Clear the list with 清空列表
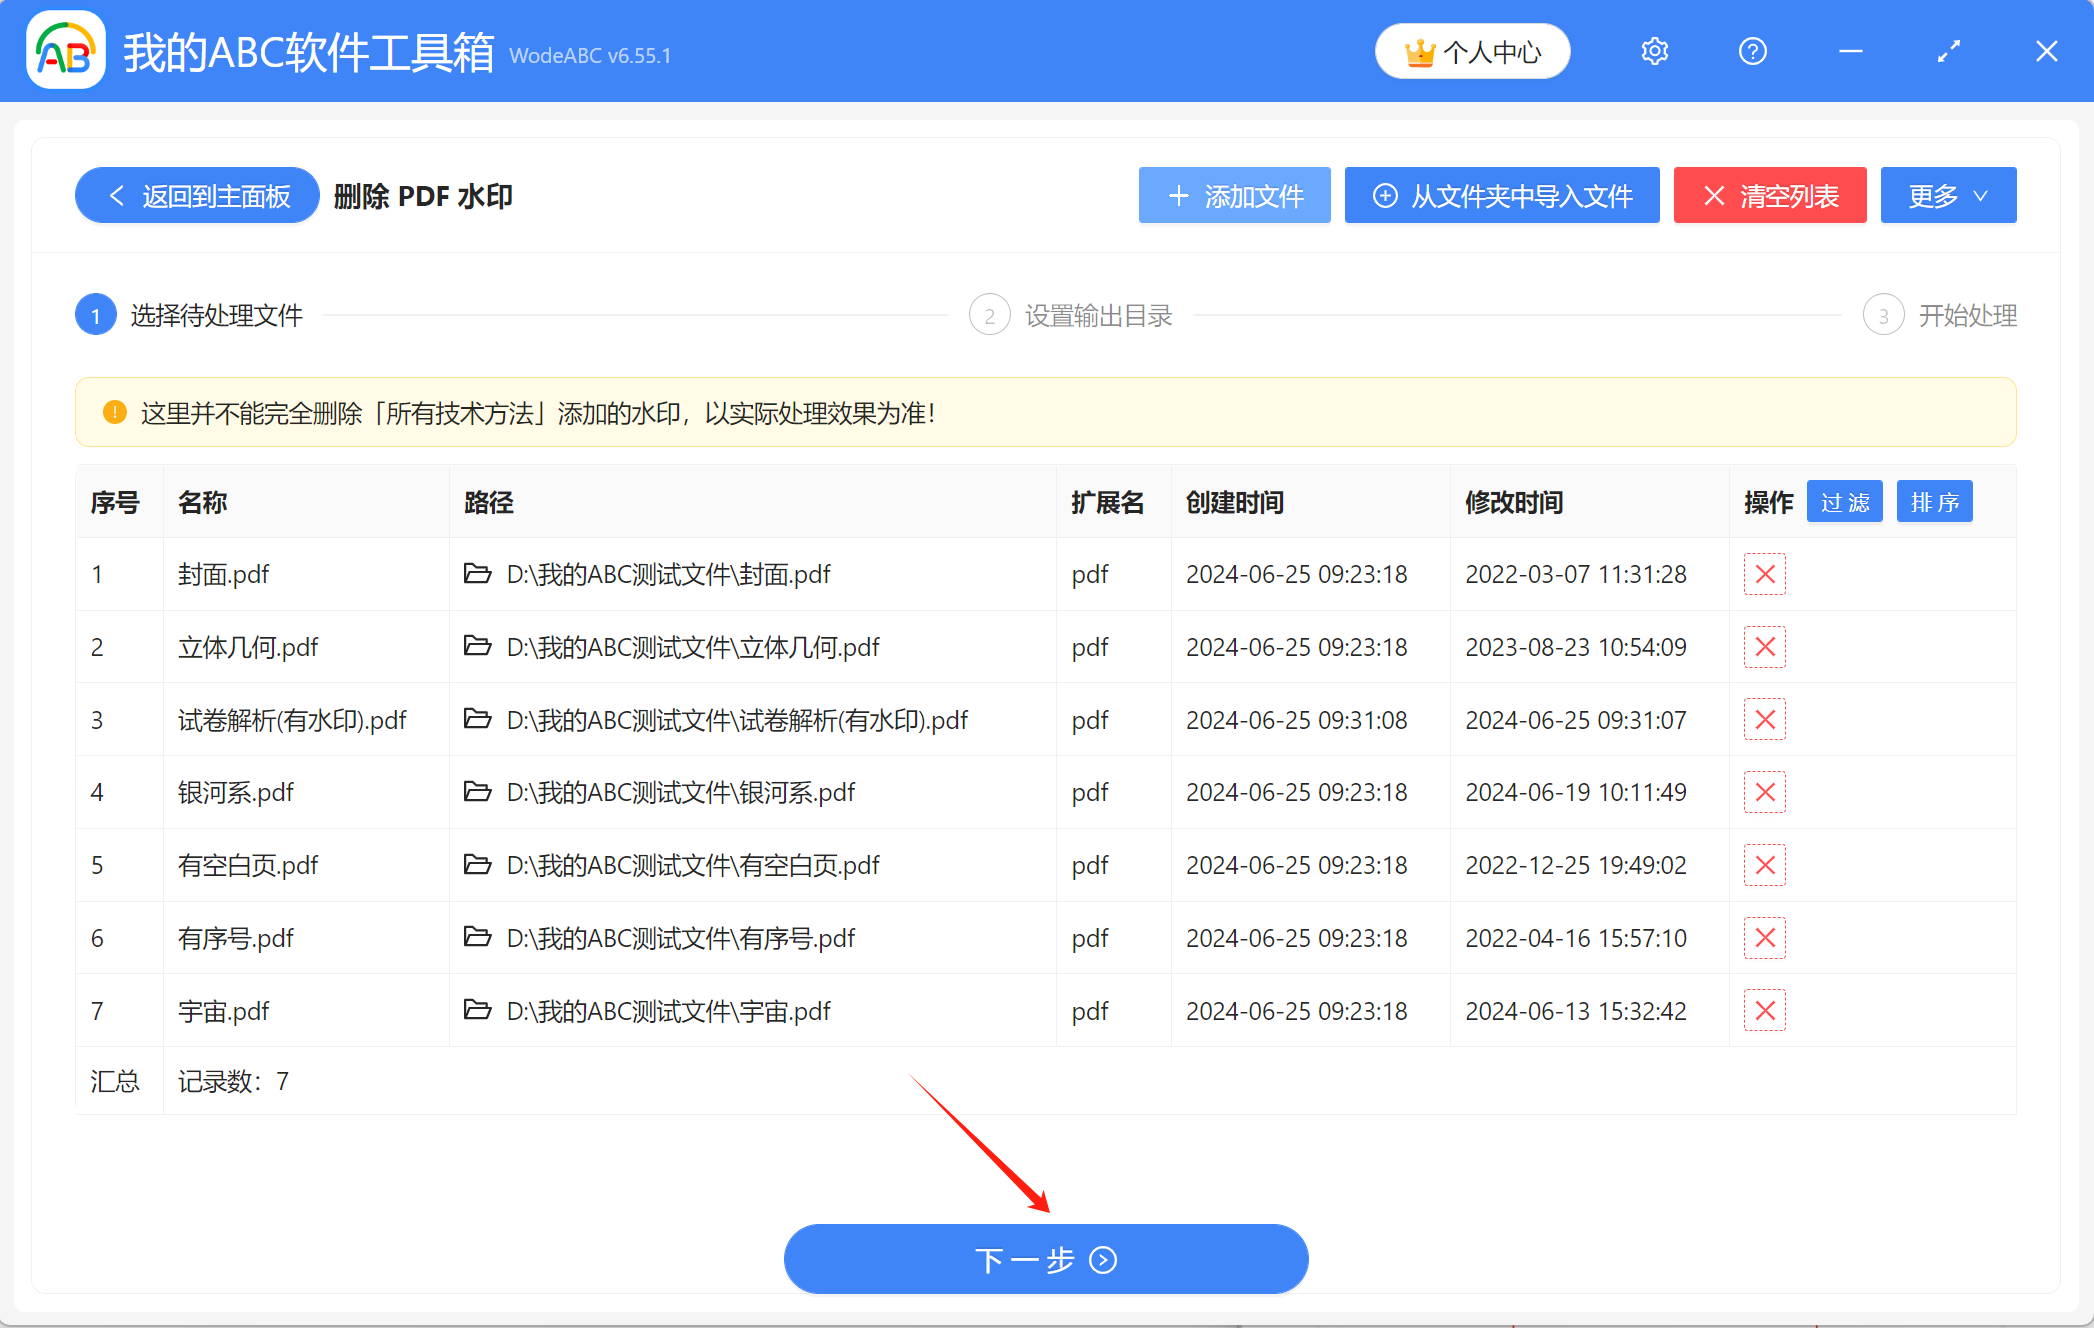 tap(1769, 196)
